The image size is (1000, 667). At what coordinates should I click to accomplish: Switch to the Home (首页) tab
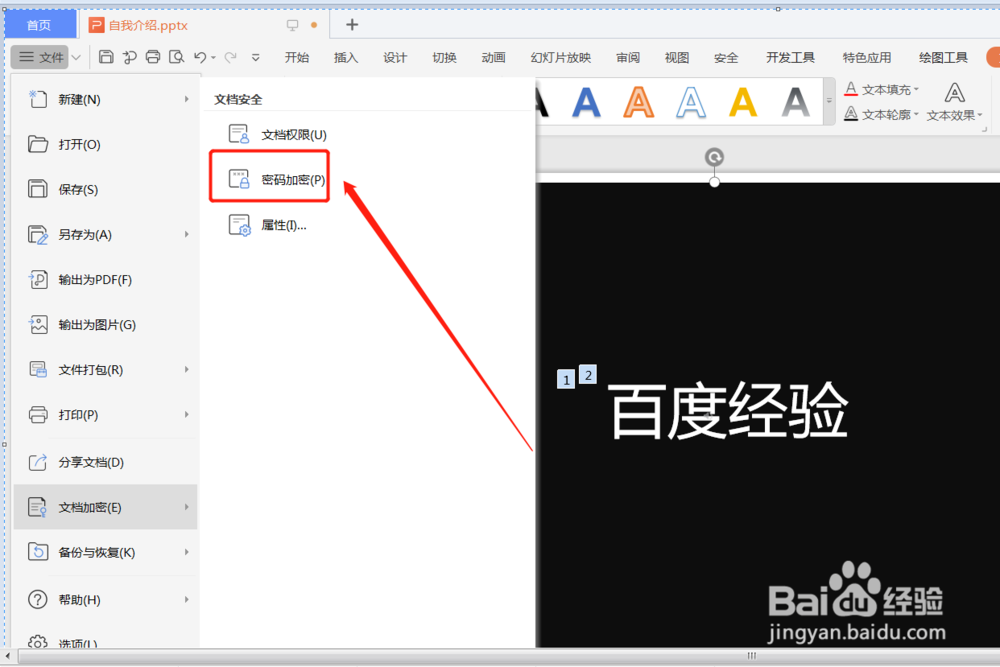coord(39,25)
